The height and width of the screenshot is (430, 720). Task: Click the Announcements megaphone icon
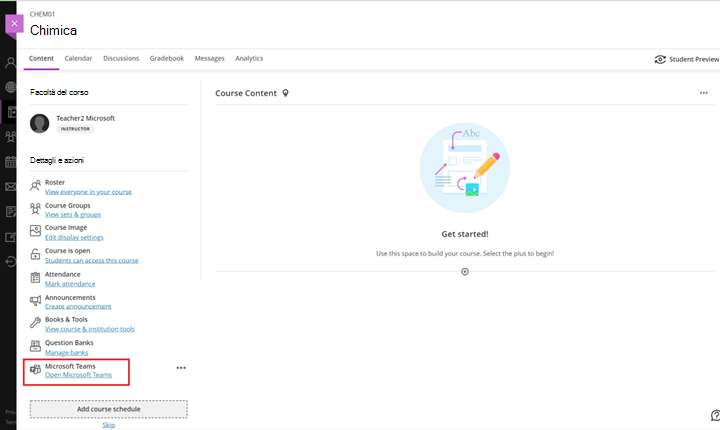pos(35,300)
